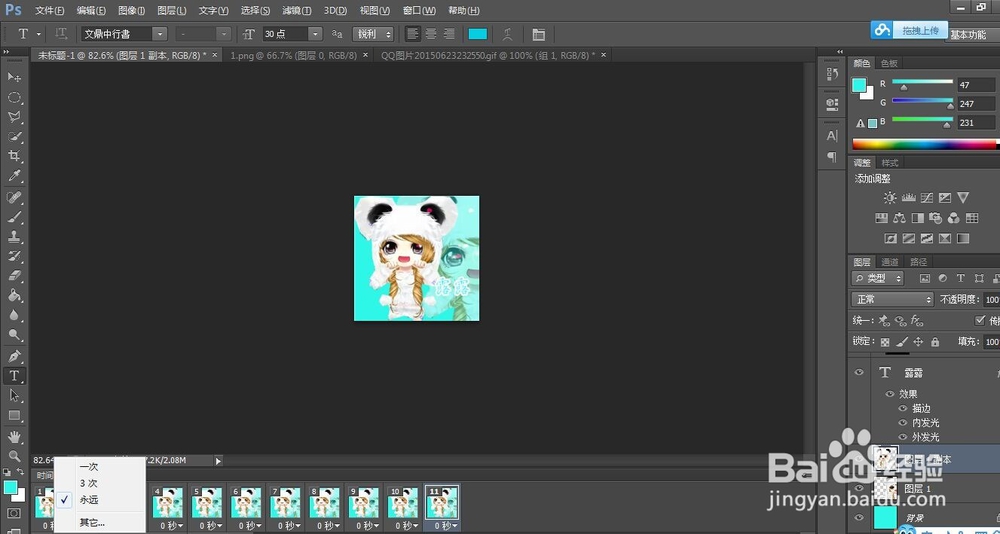Viewport: 1000px width, 534px height.
Task: Open the blend mode 正常 dropdown
Action: [x=892, y=299]
